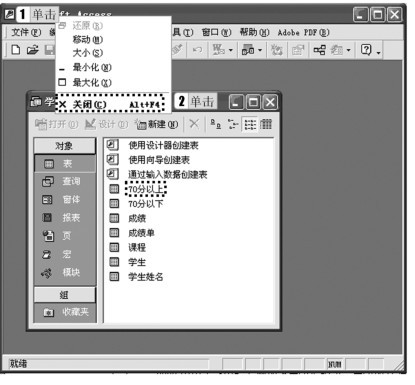Close the database window with its X

(270, 102)
